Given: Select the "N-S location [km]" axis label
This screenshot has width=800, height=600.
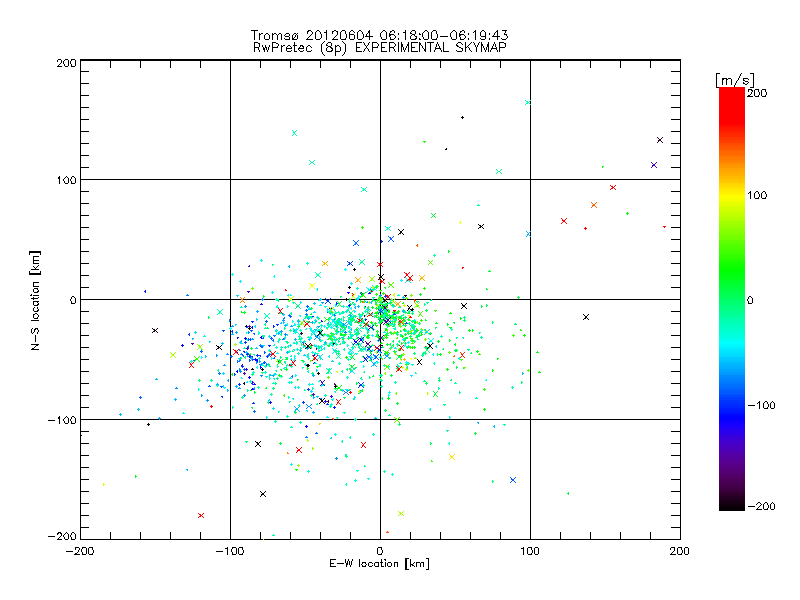Looking at the screenshot, I should tap(35, 301).
